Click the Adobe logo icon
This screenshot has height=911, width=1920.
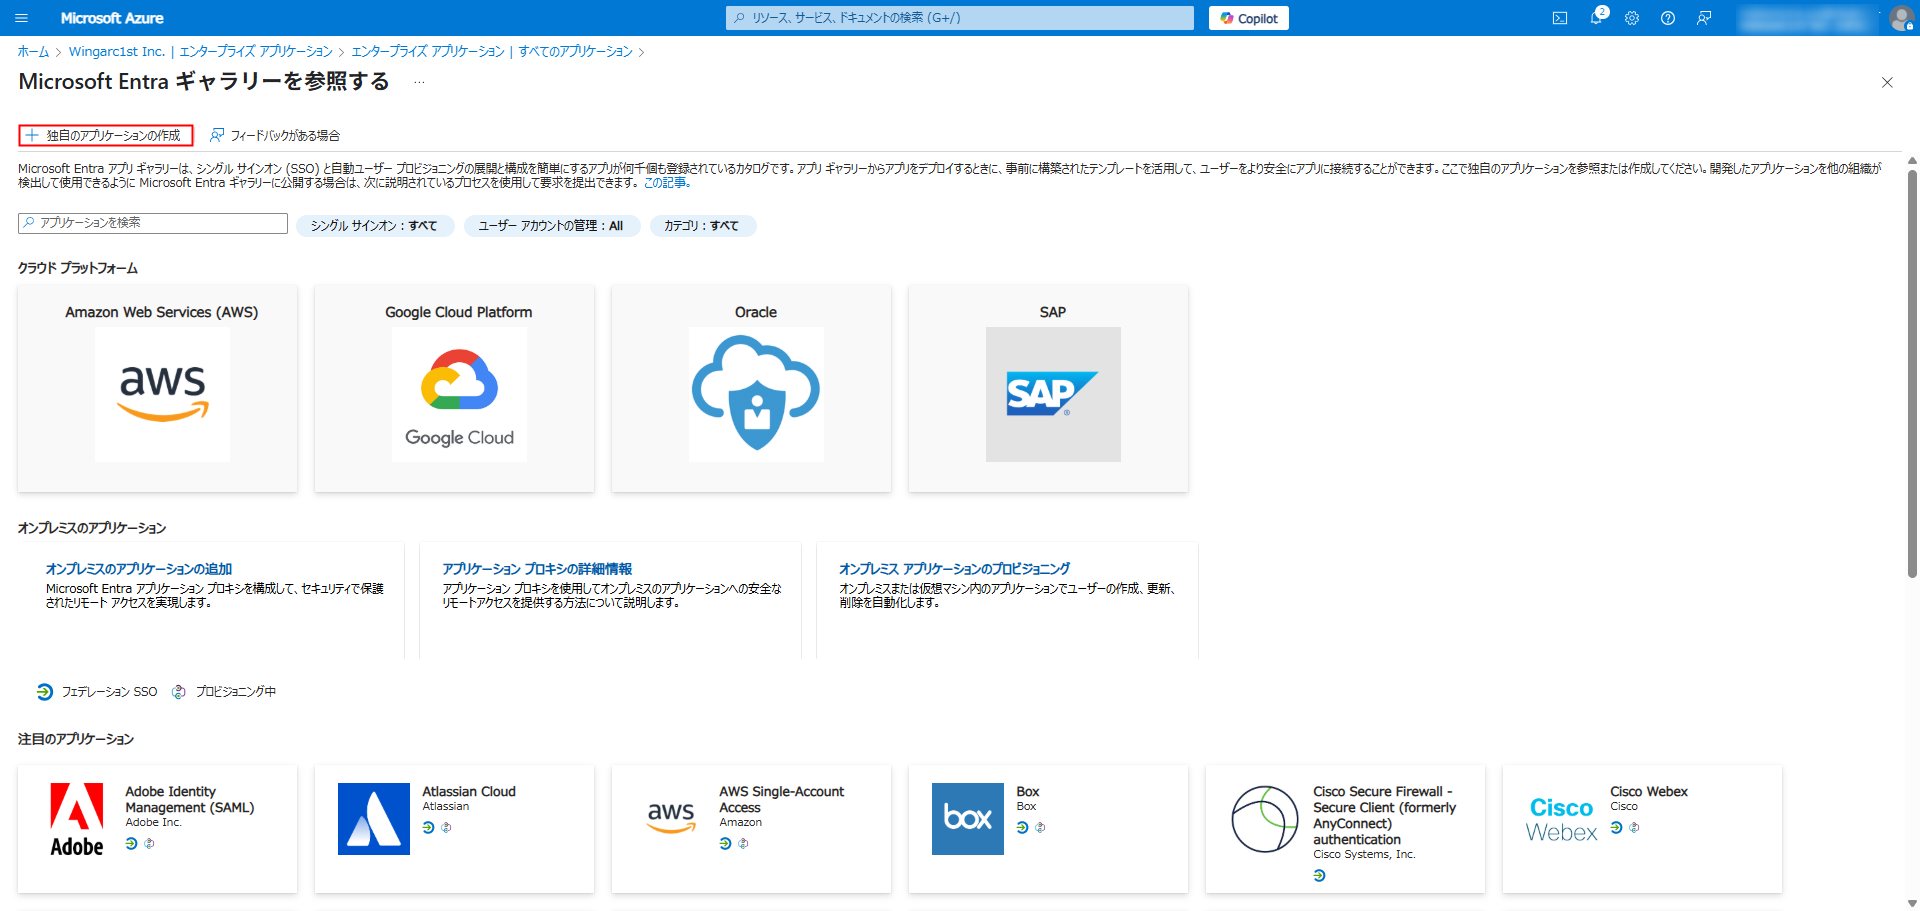click(x=77, y=820)
